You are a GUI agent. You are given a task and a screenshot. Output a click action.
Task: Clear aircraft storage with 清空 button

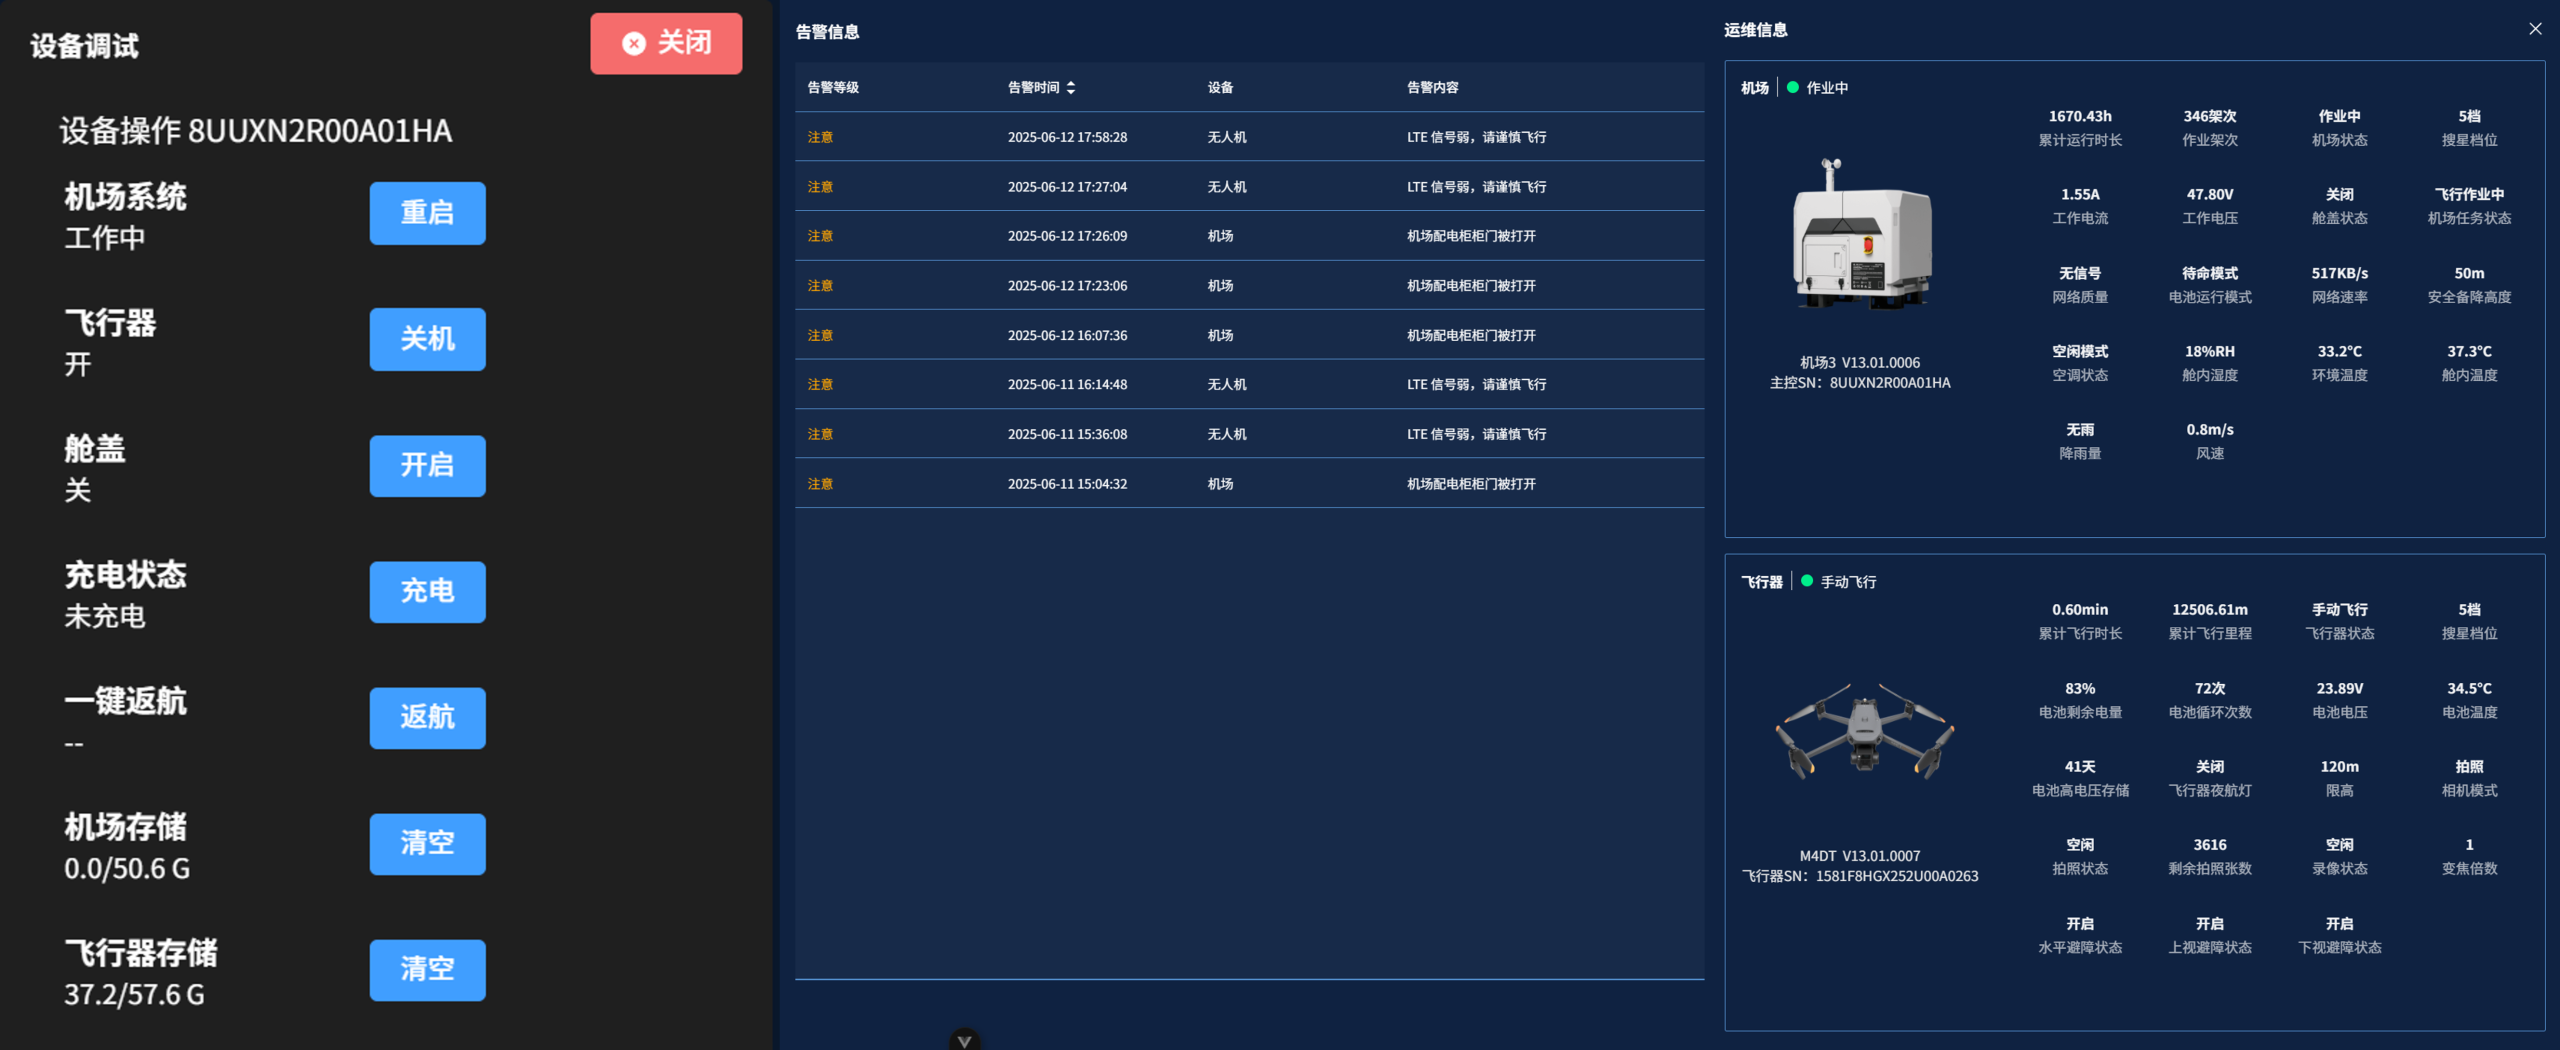427,969
